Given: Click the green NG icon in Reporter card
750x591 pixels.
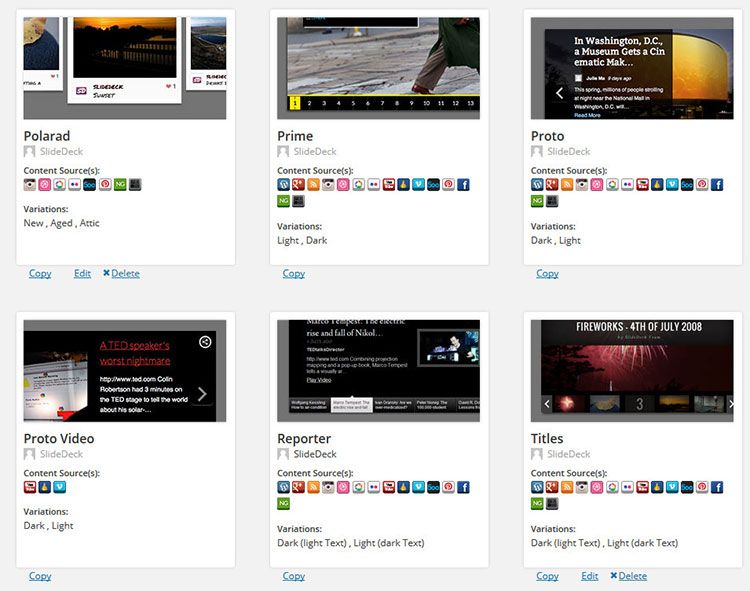Looking at the screenshot, I should coord(283,503).
